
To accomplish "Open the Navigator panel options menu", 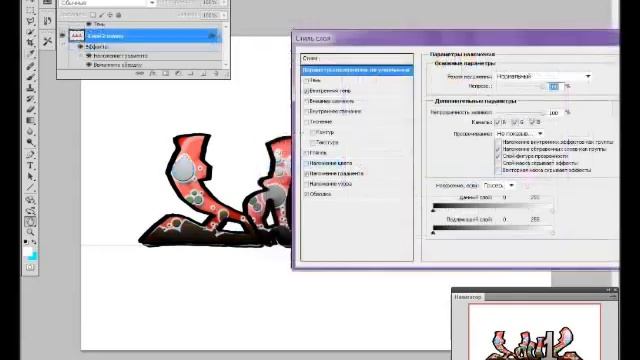I will 613,297.
